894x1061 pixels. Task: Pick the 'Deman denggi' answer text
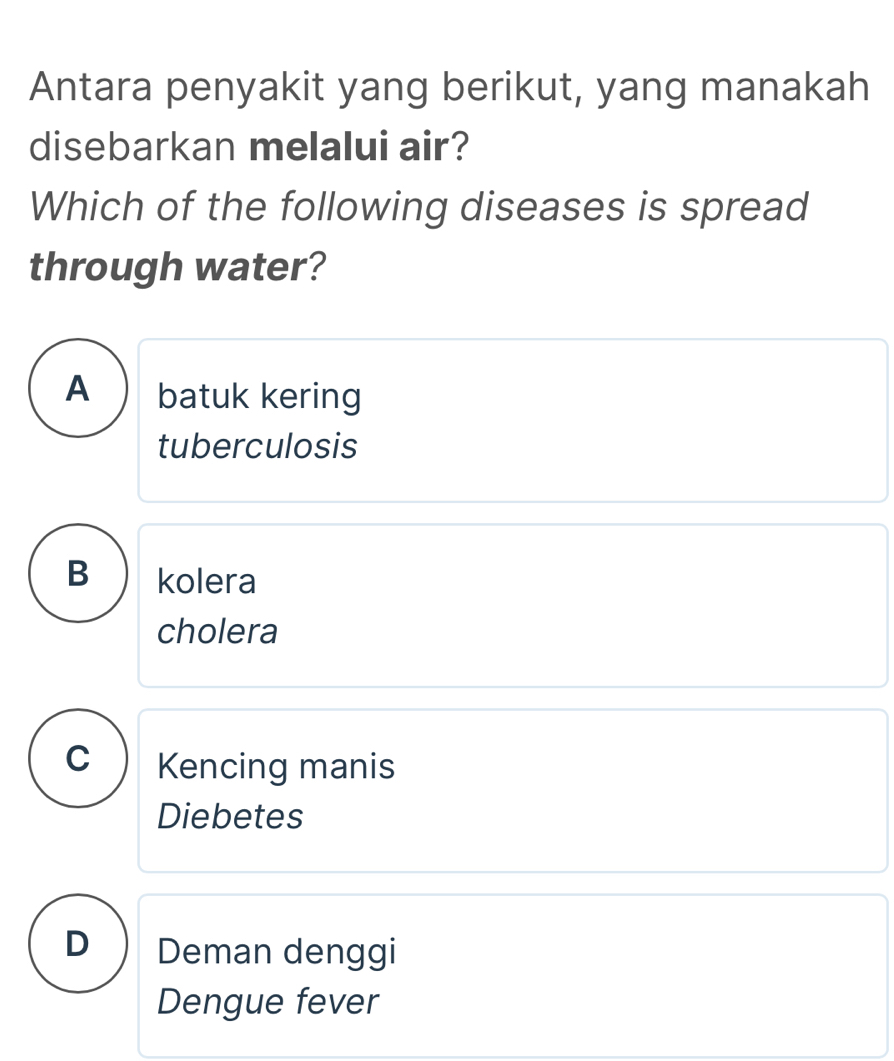point(276,951)
